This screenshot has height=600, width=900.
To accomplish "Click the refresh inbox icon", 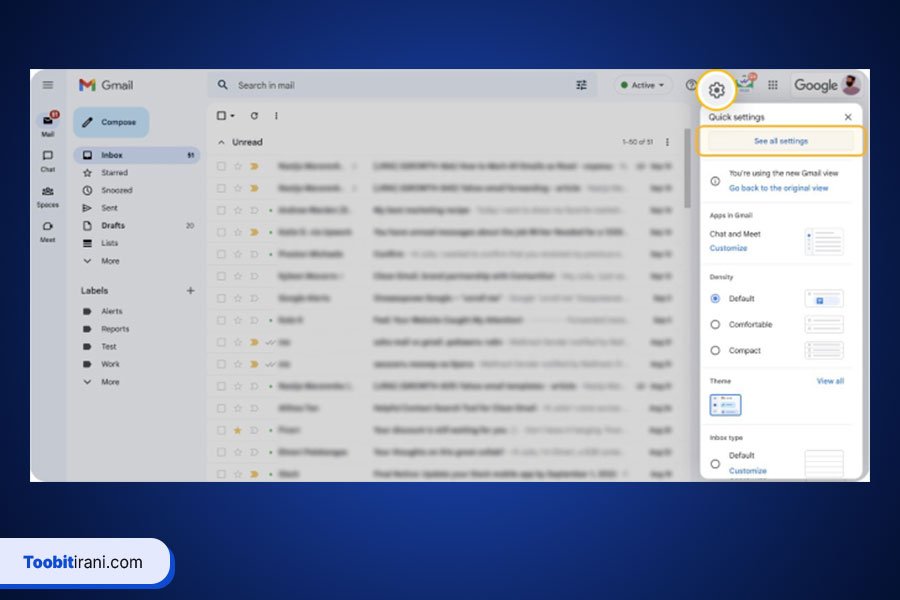I will tap(254, 116).
